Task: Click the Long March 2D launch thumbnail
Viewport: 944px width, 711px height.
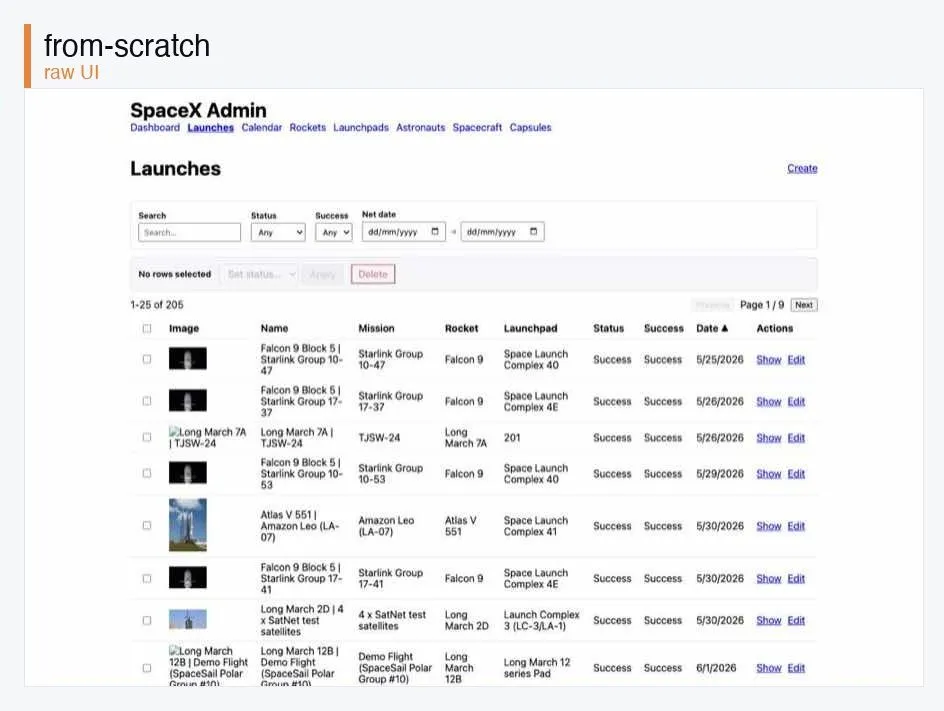Action: coord(188,619)
